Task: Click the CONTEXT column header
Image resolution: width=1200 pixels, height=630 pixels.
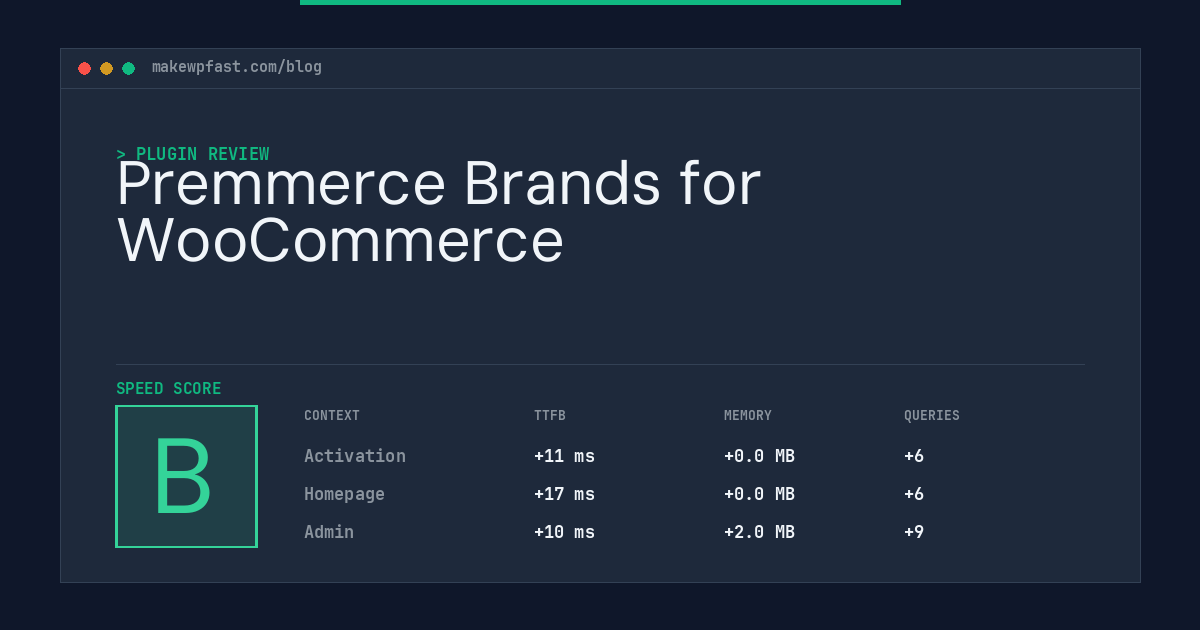Action: click(x=332, y=416)
